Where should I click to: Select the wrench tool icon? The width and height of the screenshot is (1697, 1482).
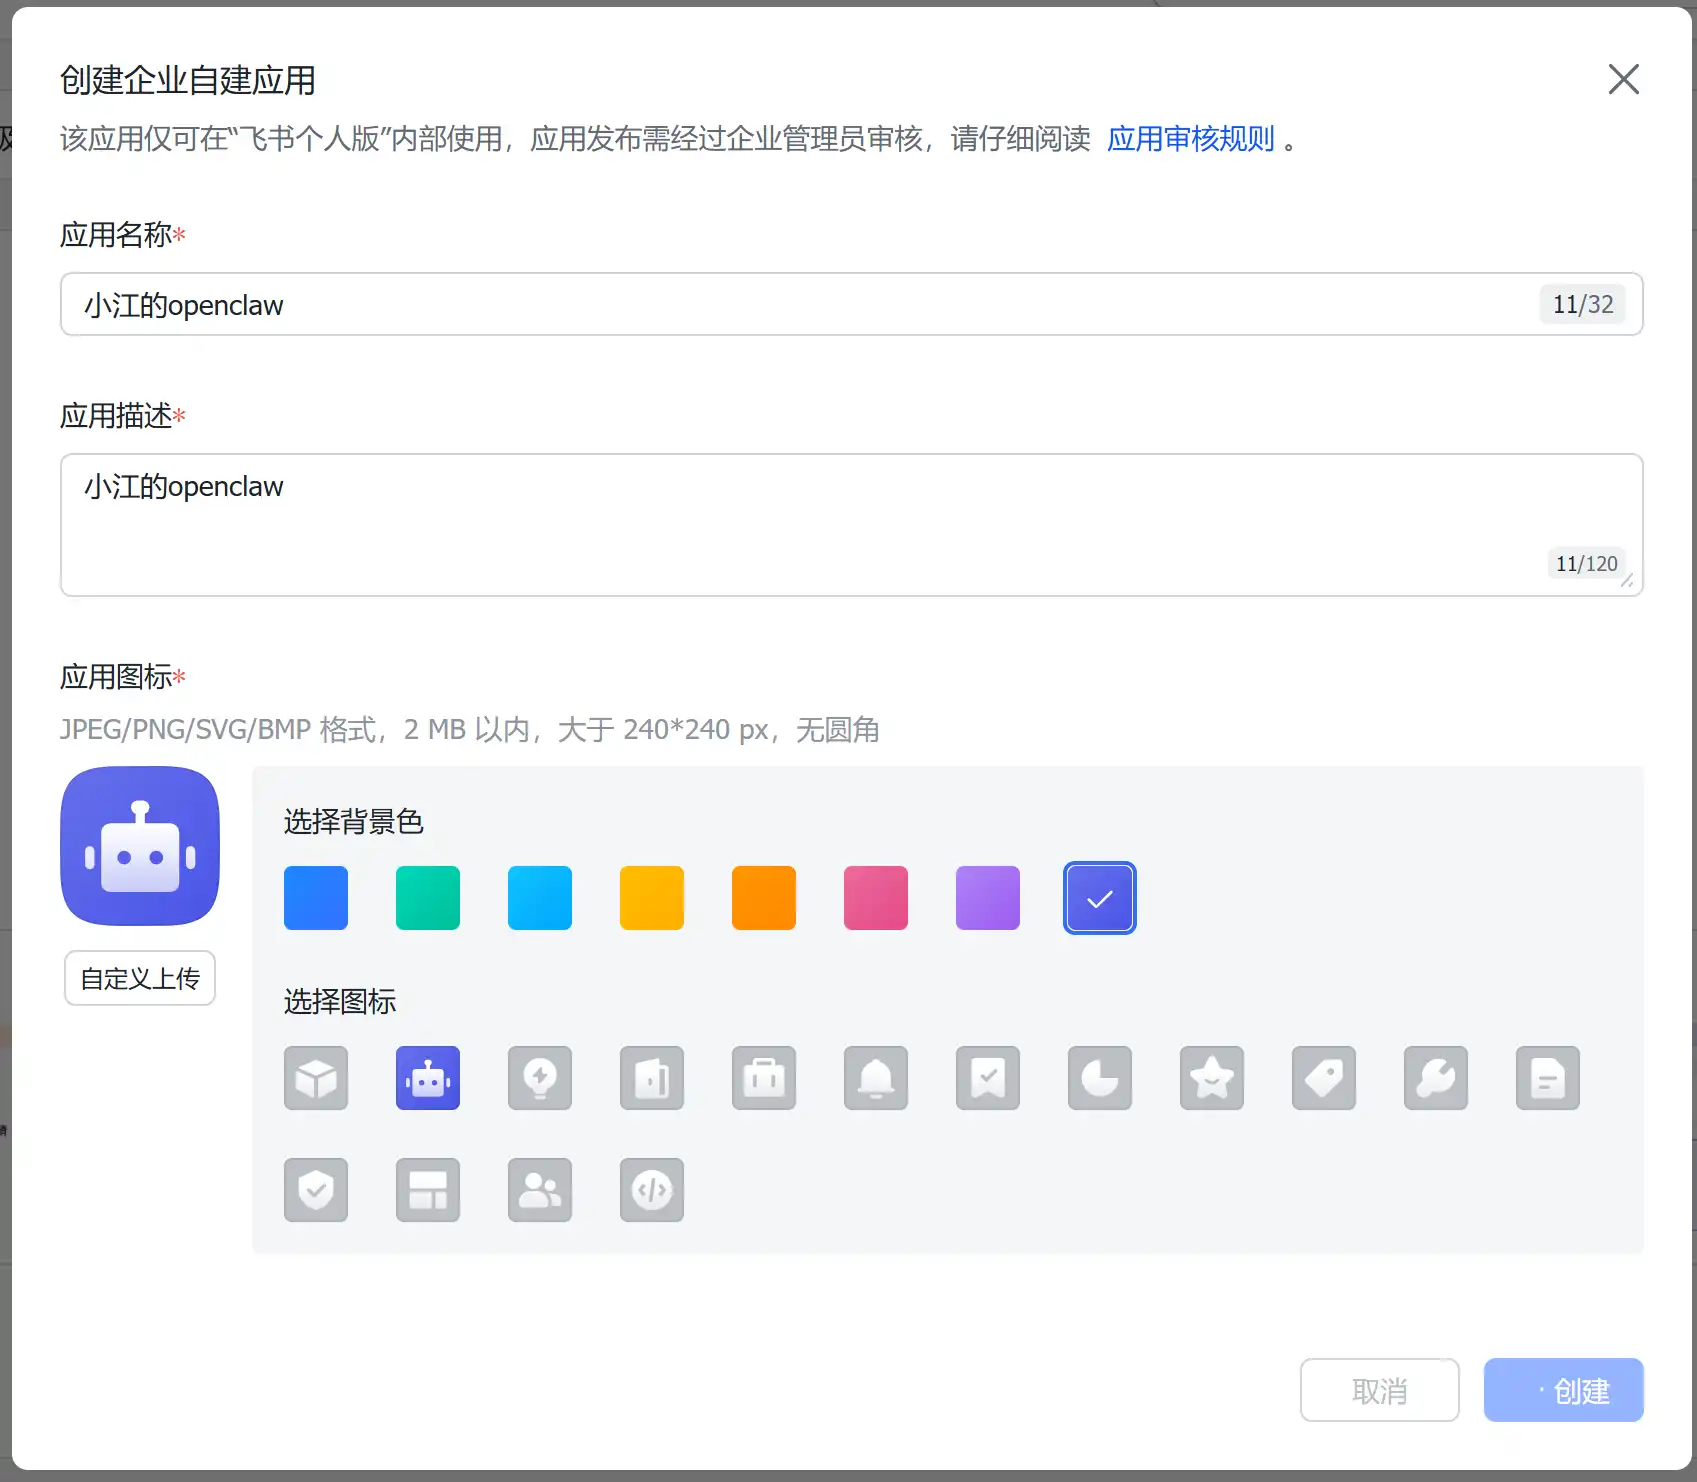coord(1435,1078)
